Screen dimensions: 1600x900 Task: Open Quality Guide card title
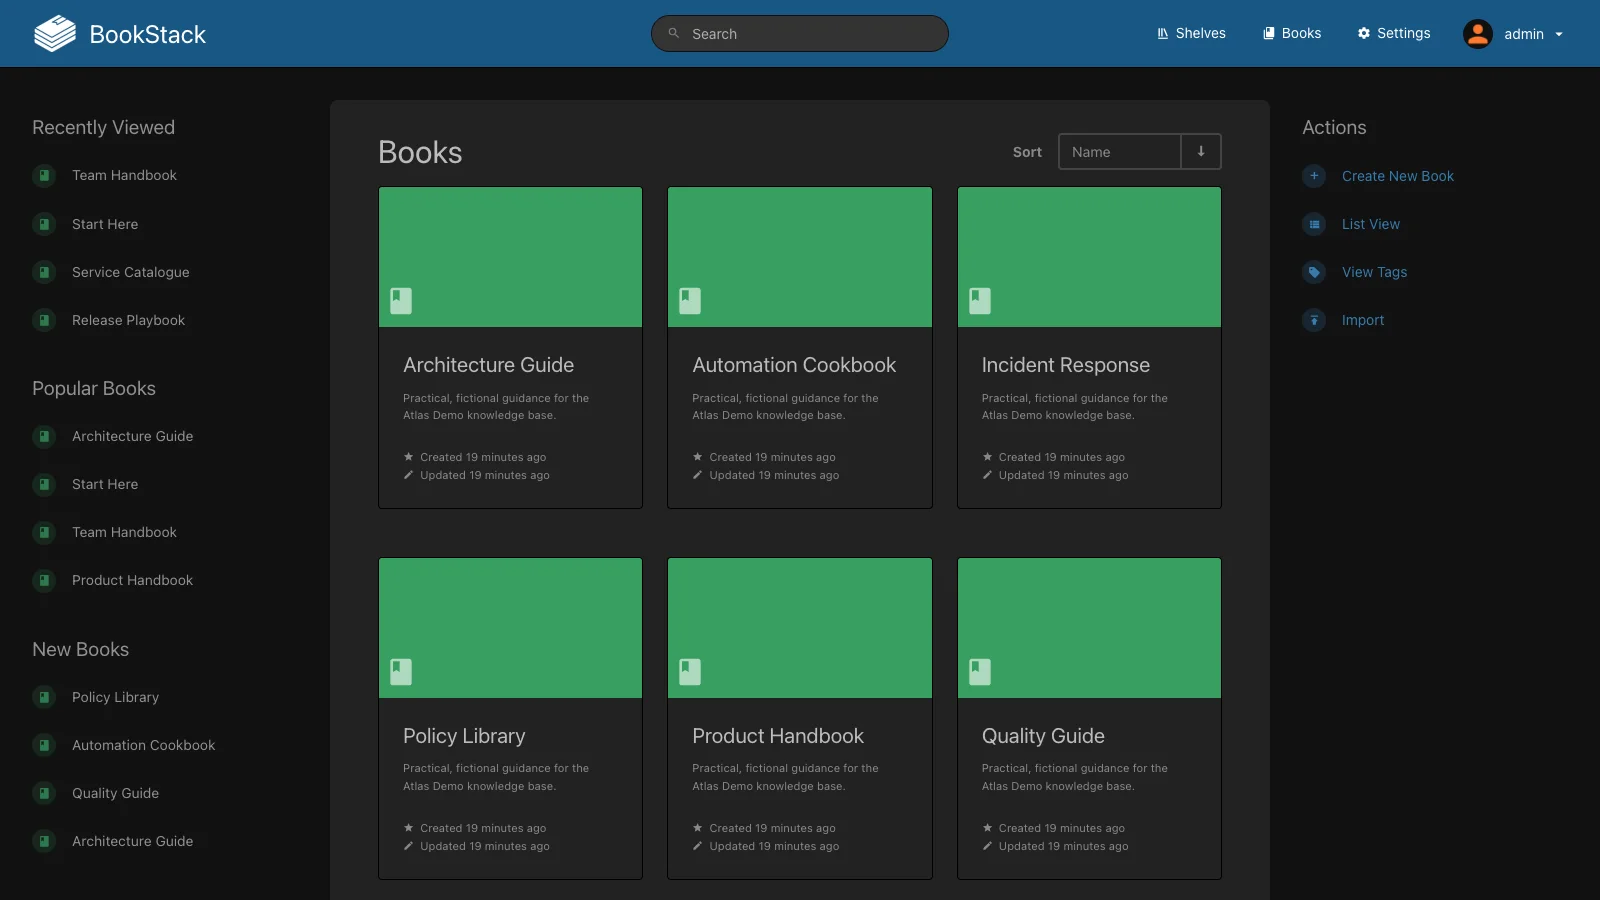click(x=1043, y=736)
